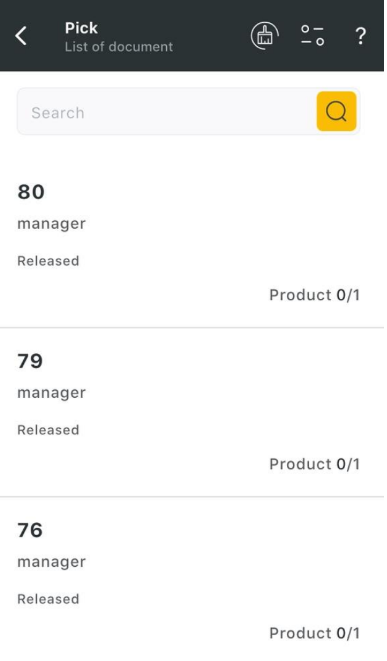Screen dimensions: 387x661
Task: Click Product 0/1 count for document 76
Action: pyautogui.click(x=314, y=633)
